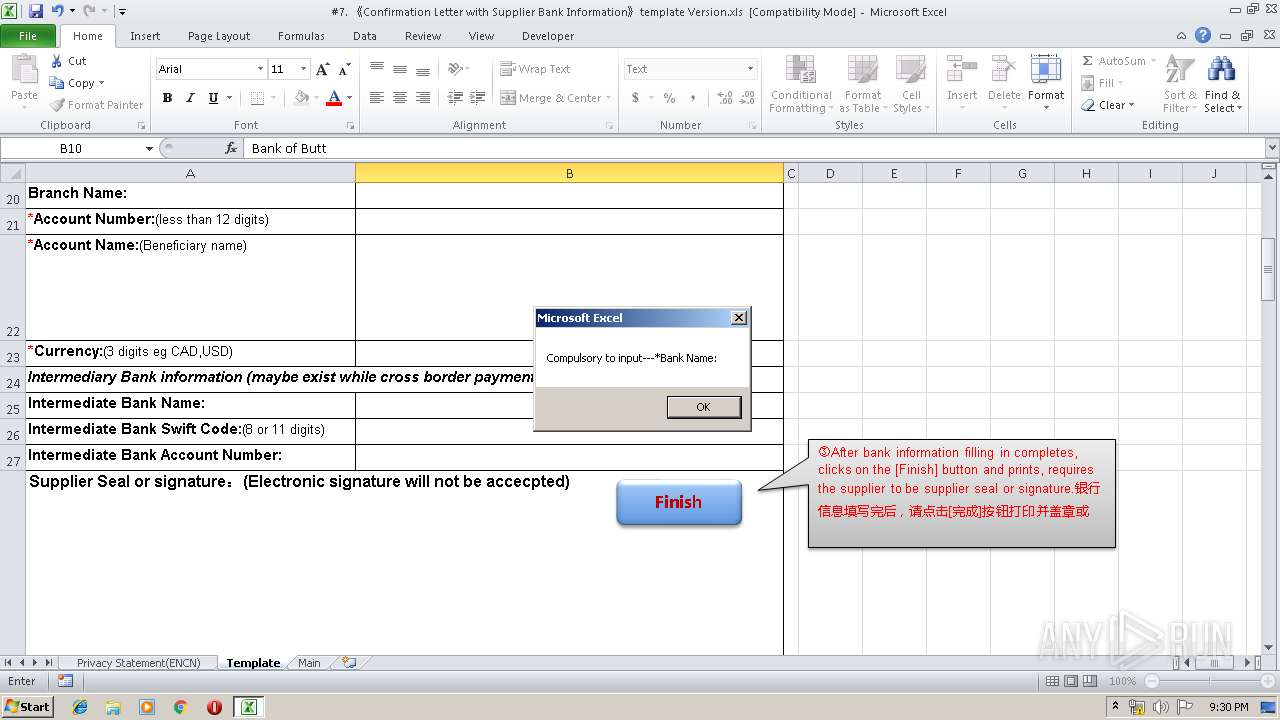Open the number format Text dropdown
The height and width of the screenshot is (720, 1280).
coord(750,69)
